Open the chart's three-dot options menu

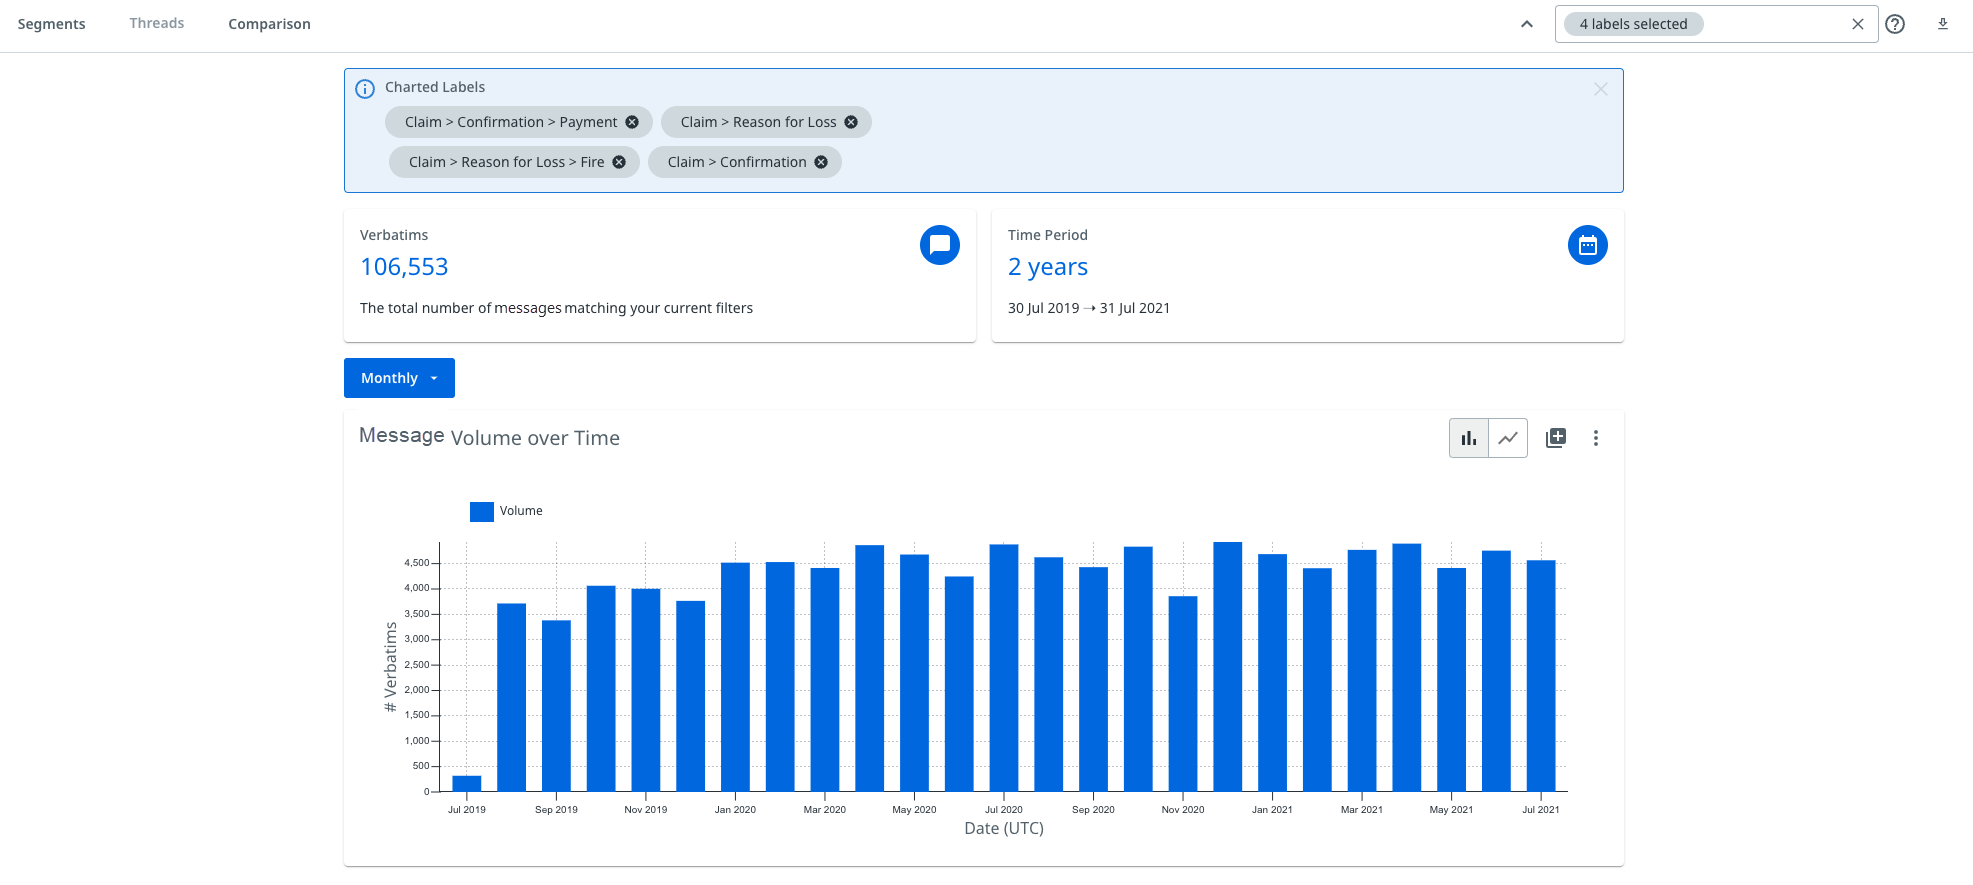(x=1596, y=438)
